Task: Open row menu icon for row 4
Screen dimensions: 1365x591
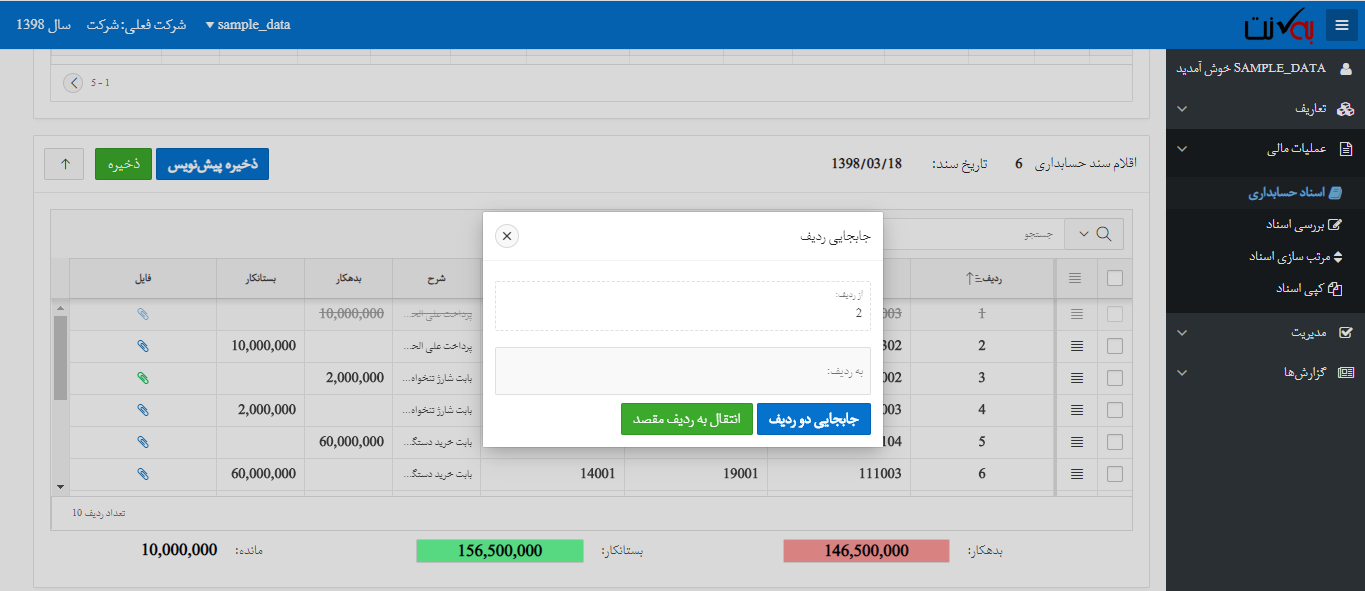Action: [x=1076, y=410]
